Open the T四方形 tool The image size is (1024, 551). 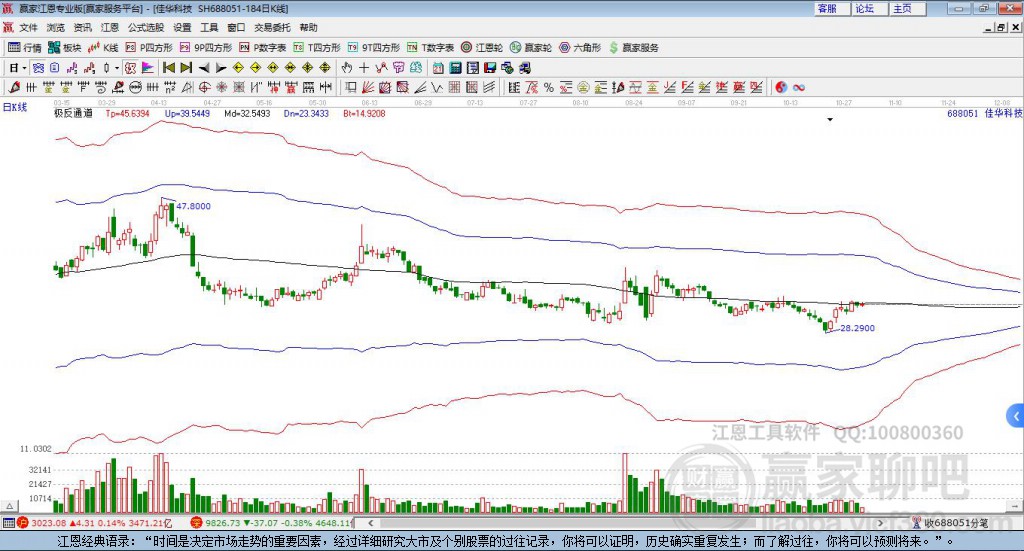[x=317, y=48]
